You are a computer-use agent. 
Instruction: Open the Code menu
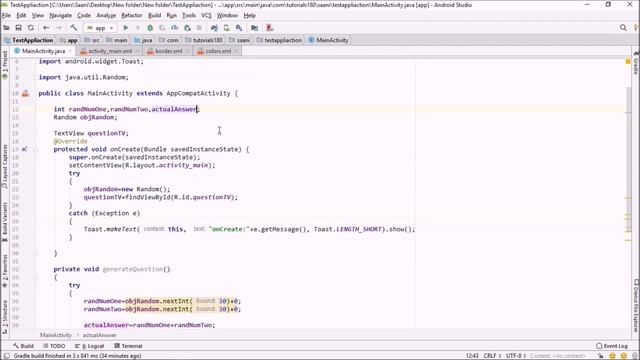[84, 16]
